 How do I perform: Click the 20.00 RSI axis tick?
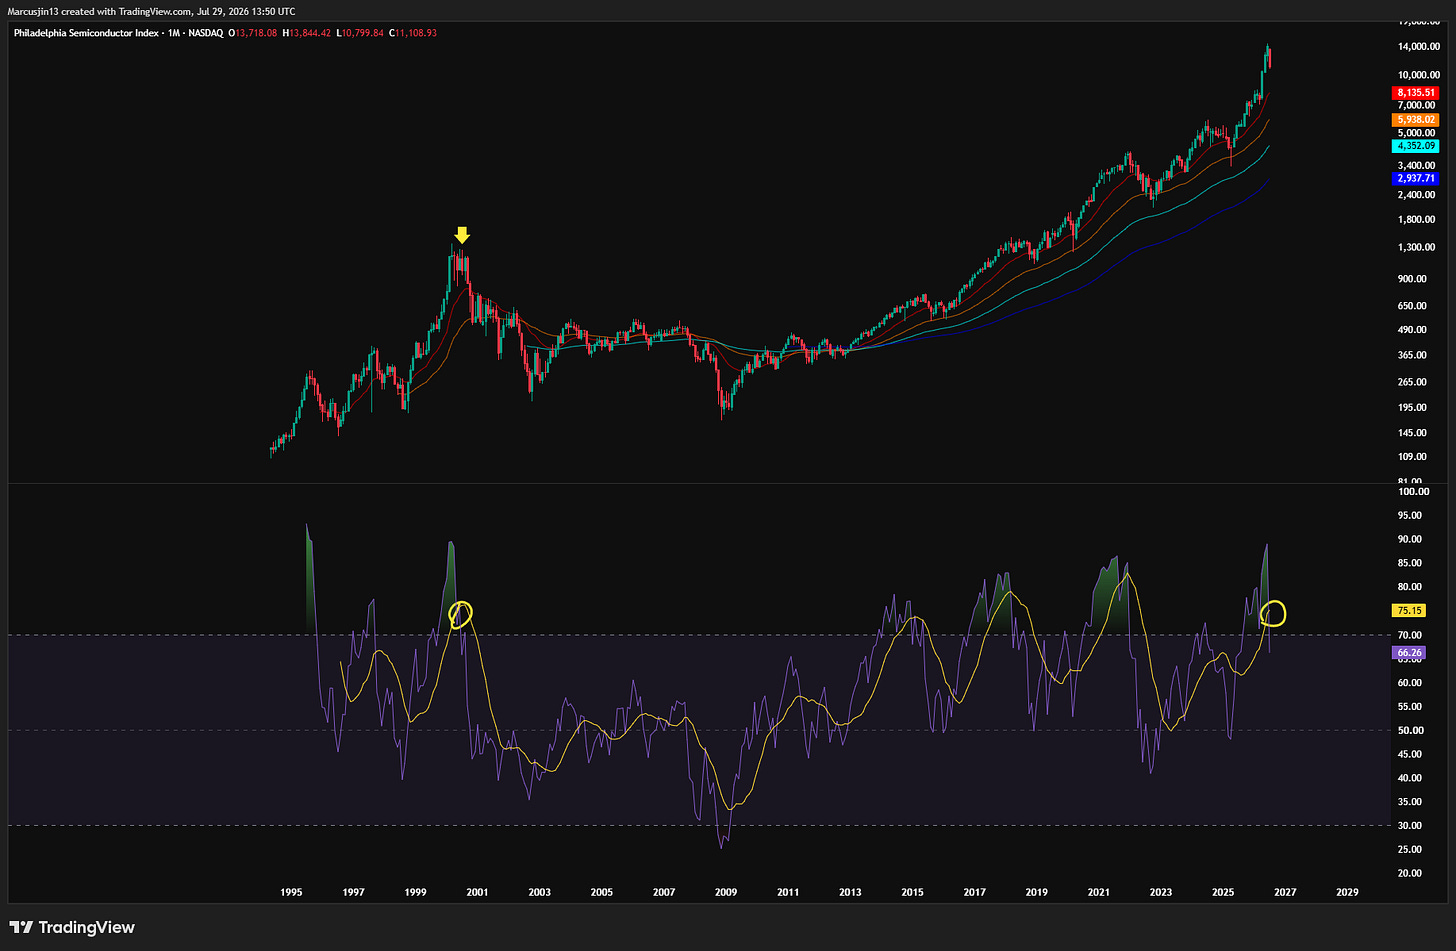click(1410, 873)
